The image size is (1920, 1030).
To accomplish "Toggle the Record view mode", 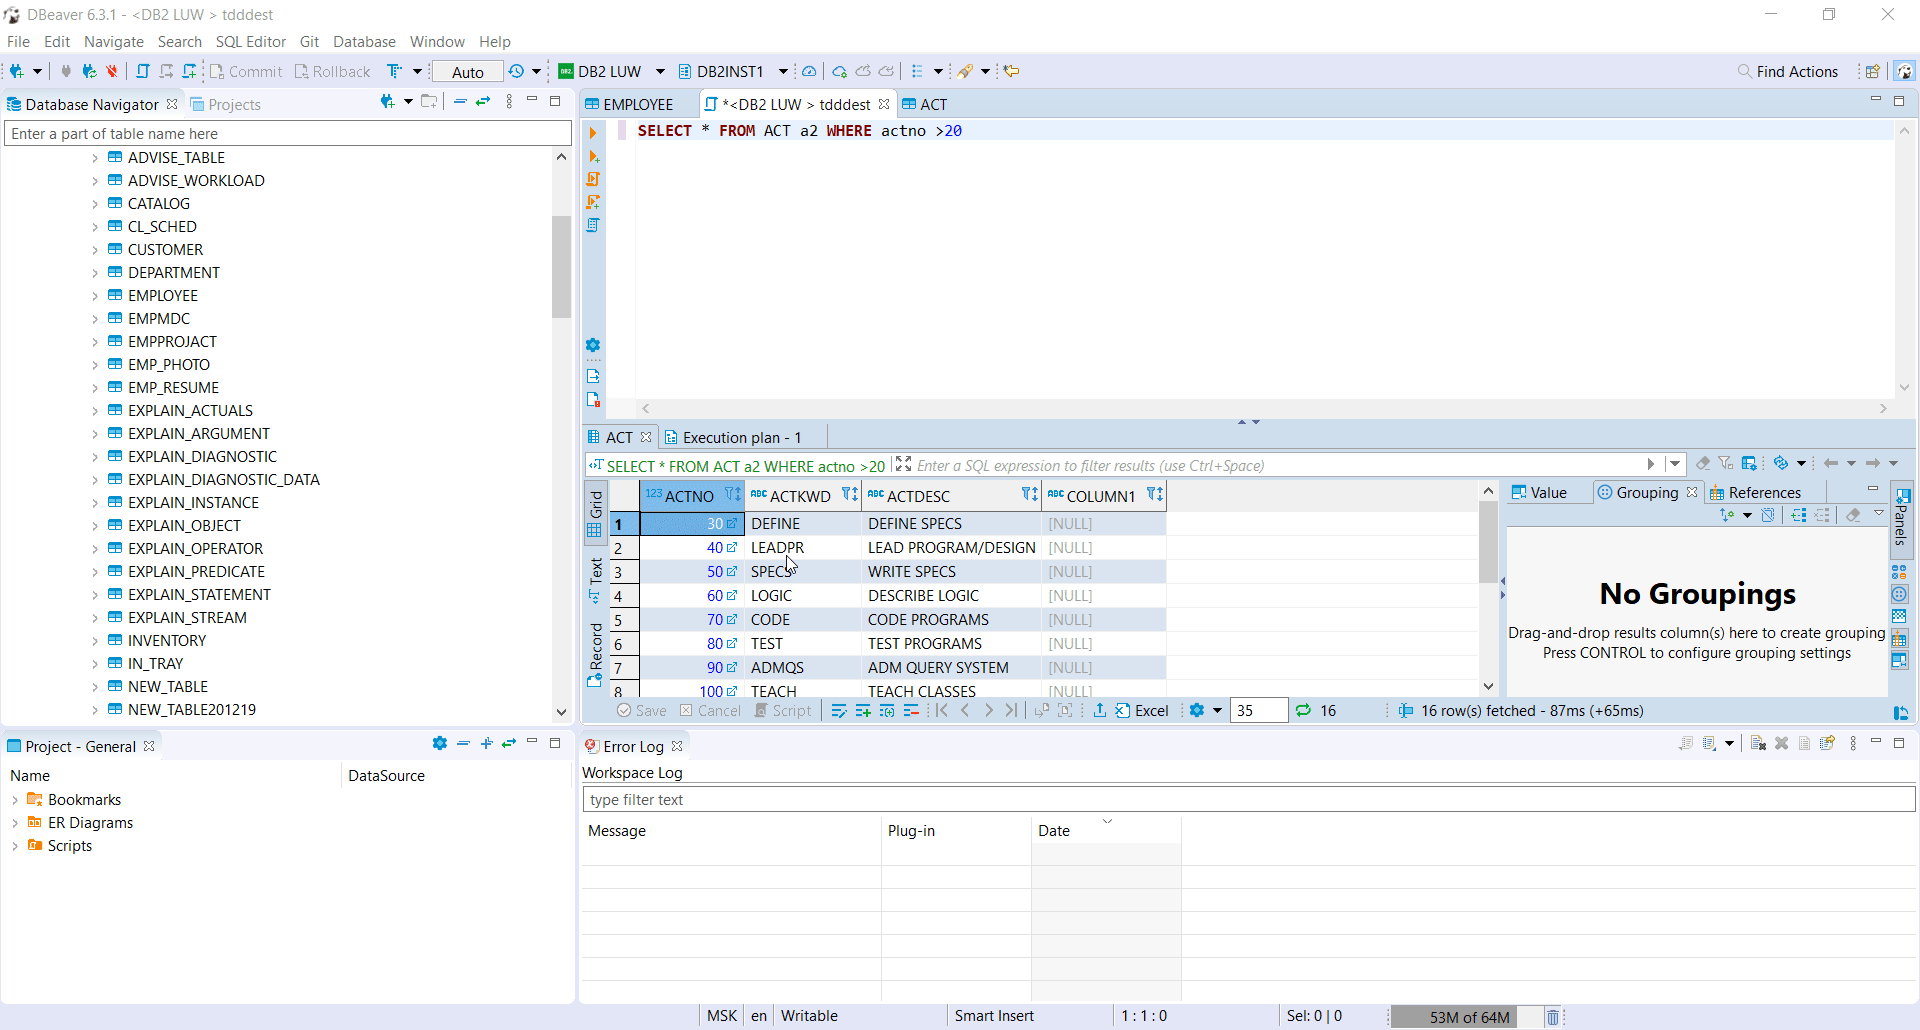I will pos(595,654).
